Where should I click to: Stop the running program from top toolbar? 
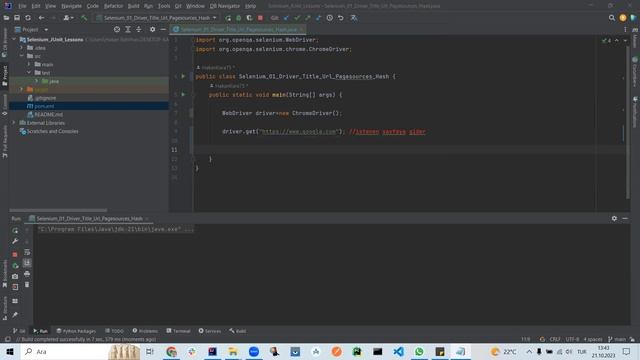(x=260, y=18)
